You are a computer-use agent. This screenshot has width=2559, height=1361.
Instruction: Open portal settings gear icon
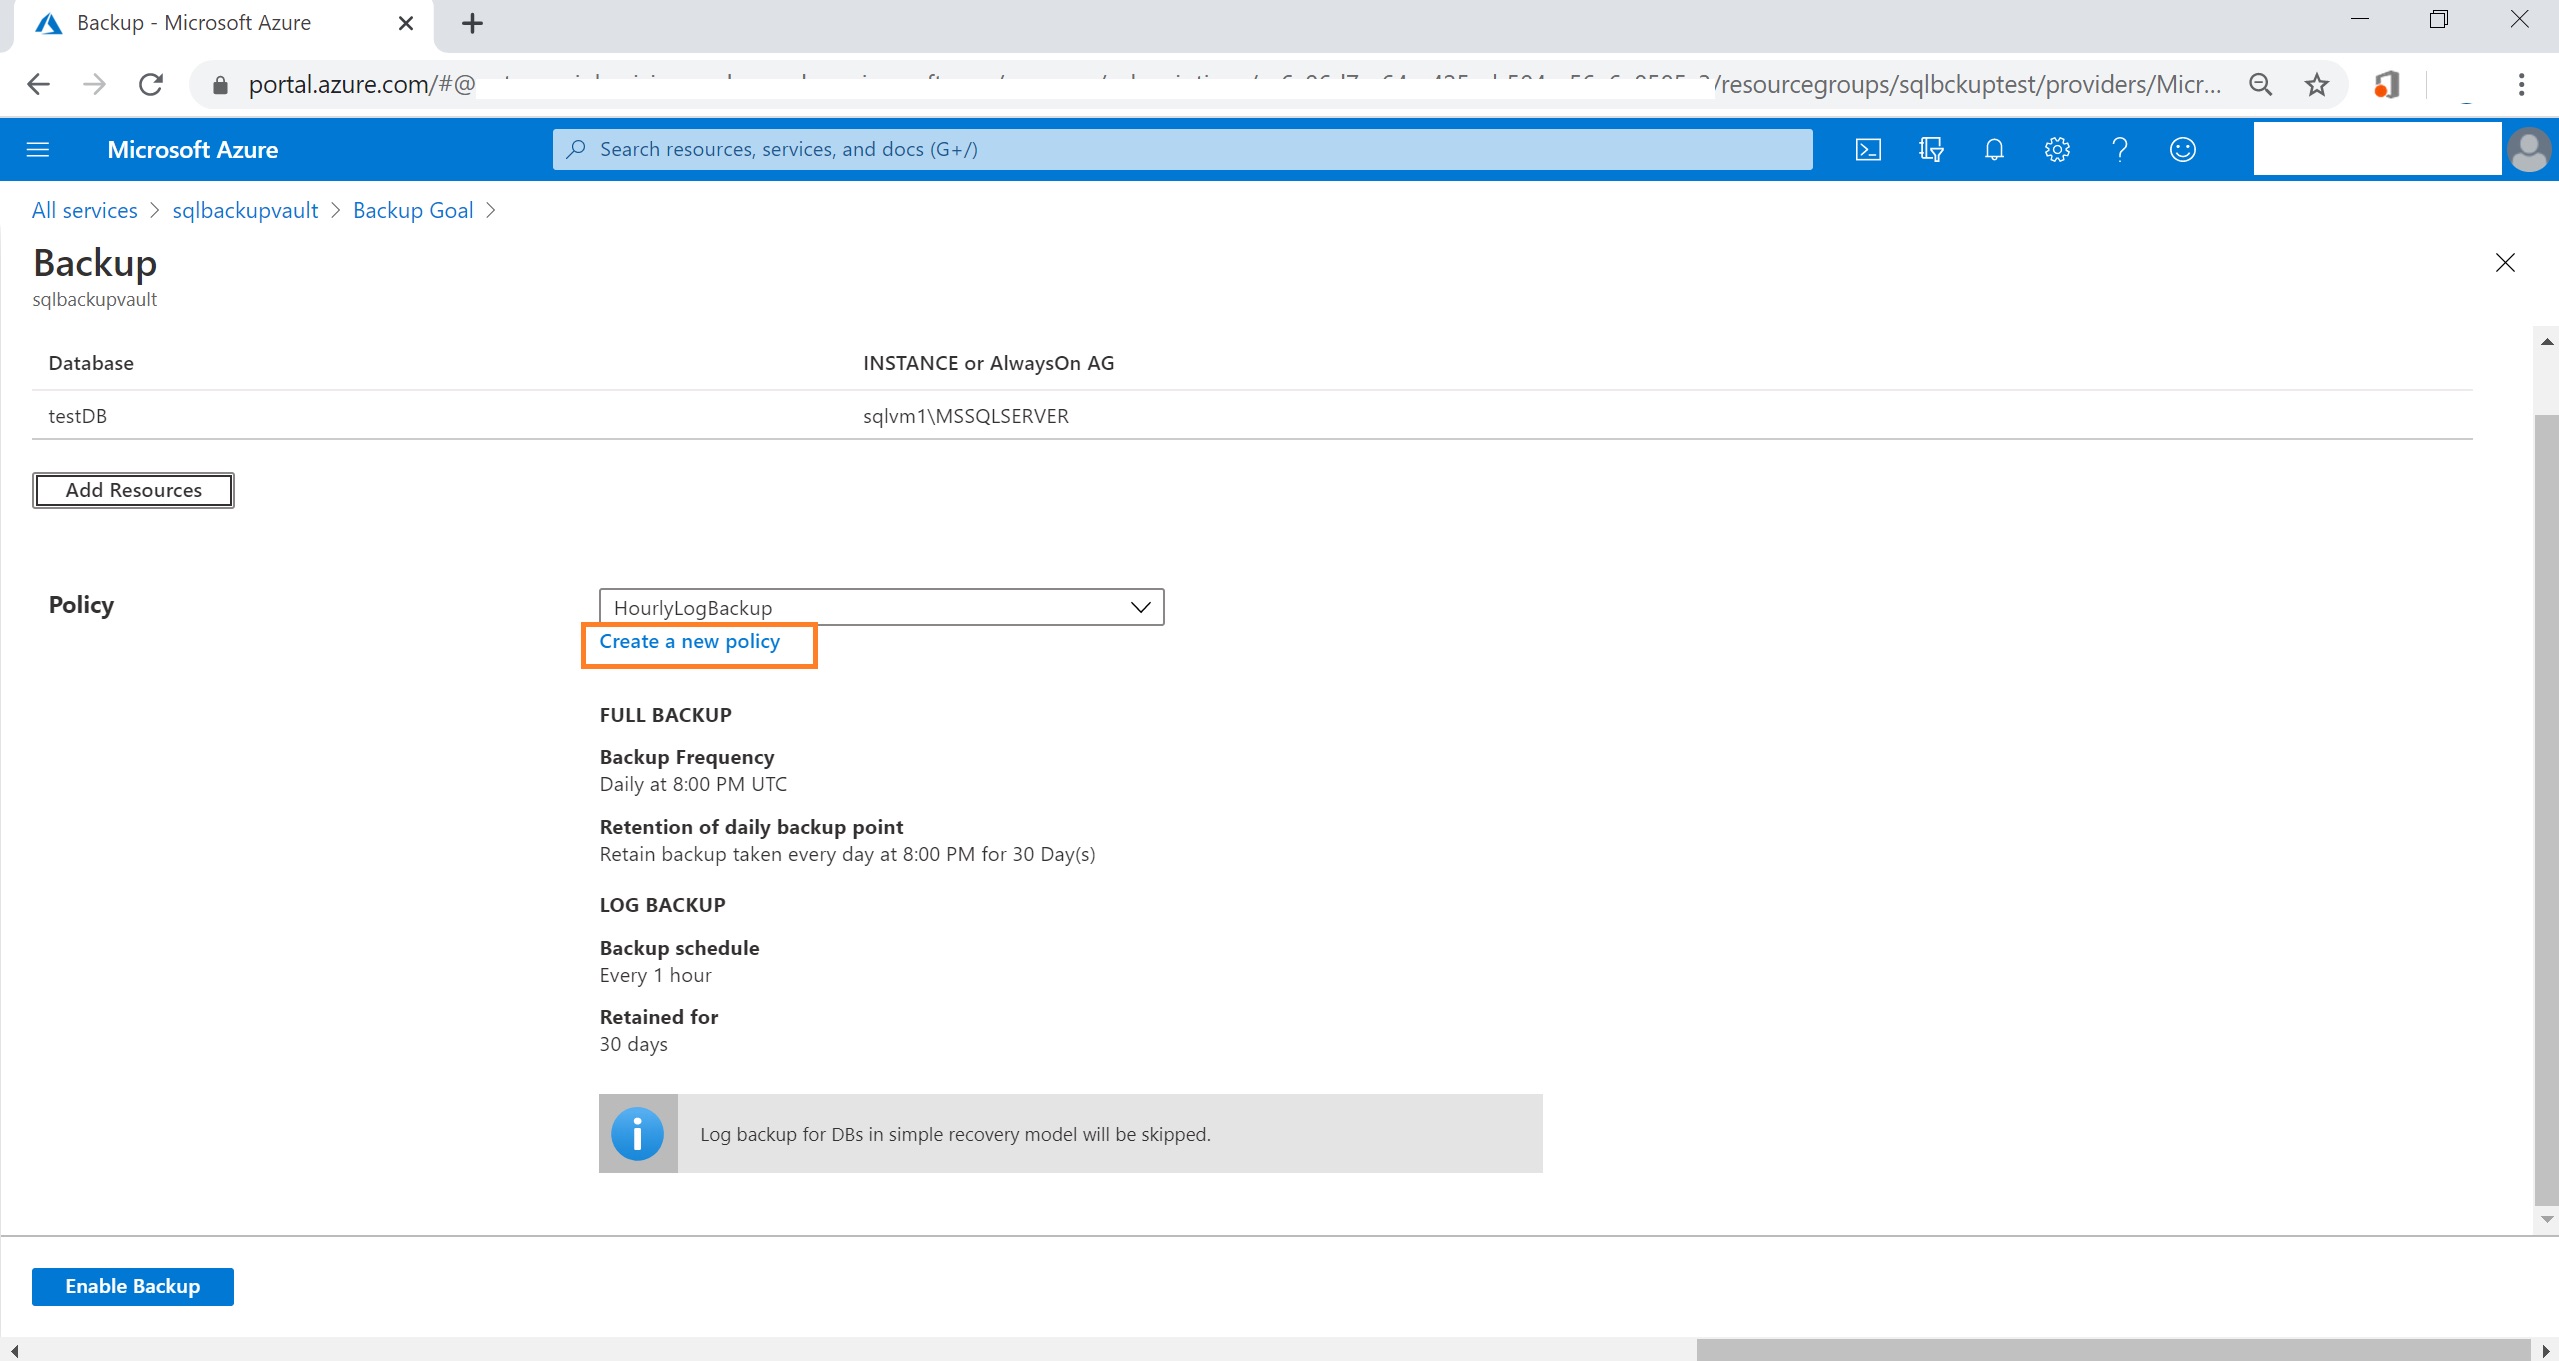tap(2056, 150)
